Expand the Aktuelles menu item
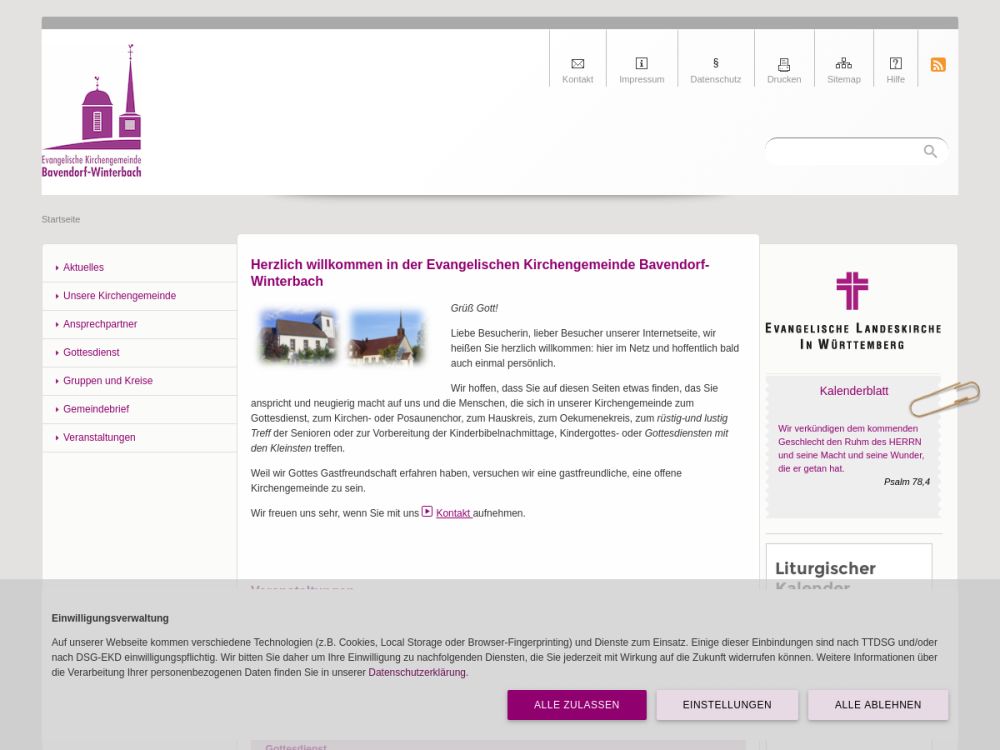 (x=83, y=268)
